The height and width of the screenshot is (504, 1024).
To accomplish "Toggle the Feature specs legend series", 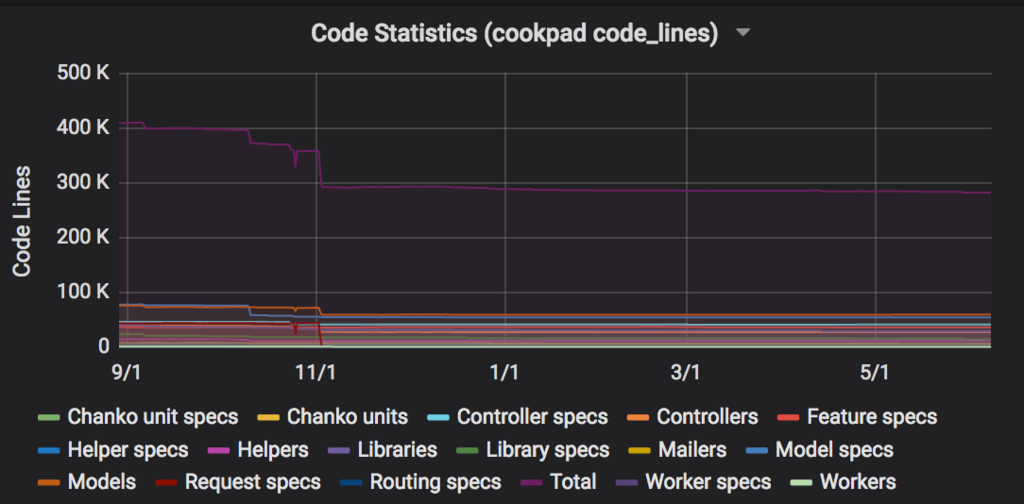I will click(872, 417).
